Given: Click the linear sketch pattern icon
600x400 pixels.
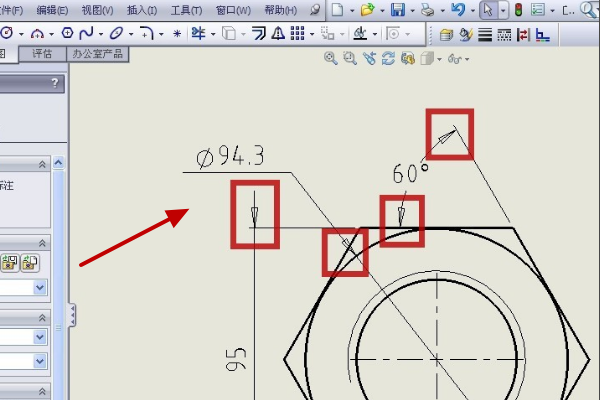Looking at the screenshot, I should click(x=297, y=33).
